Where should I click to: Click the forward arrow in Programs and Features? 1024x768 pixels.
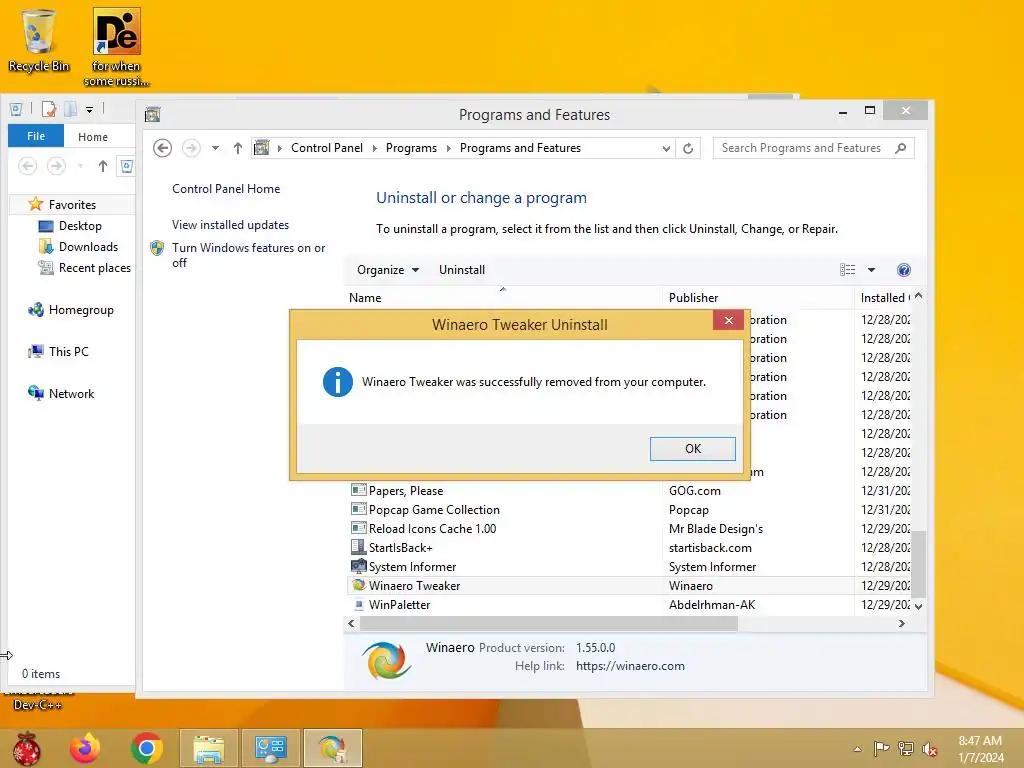191,148
